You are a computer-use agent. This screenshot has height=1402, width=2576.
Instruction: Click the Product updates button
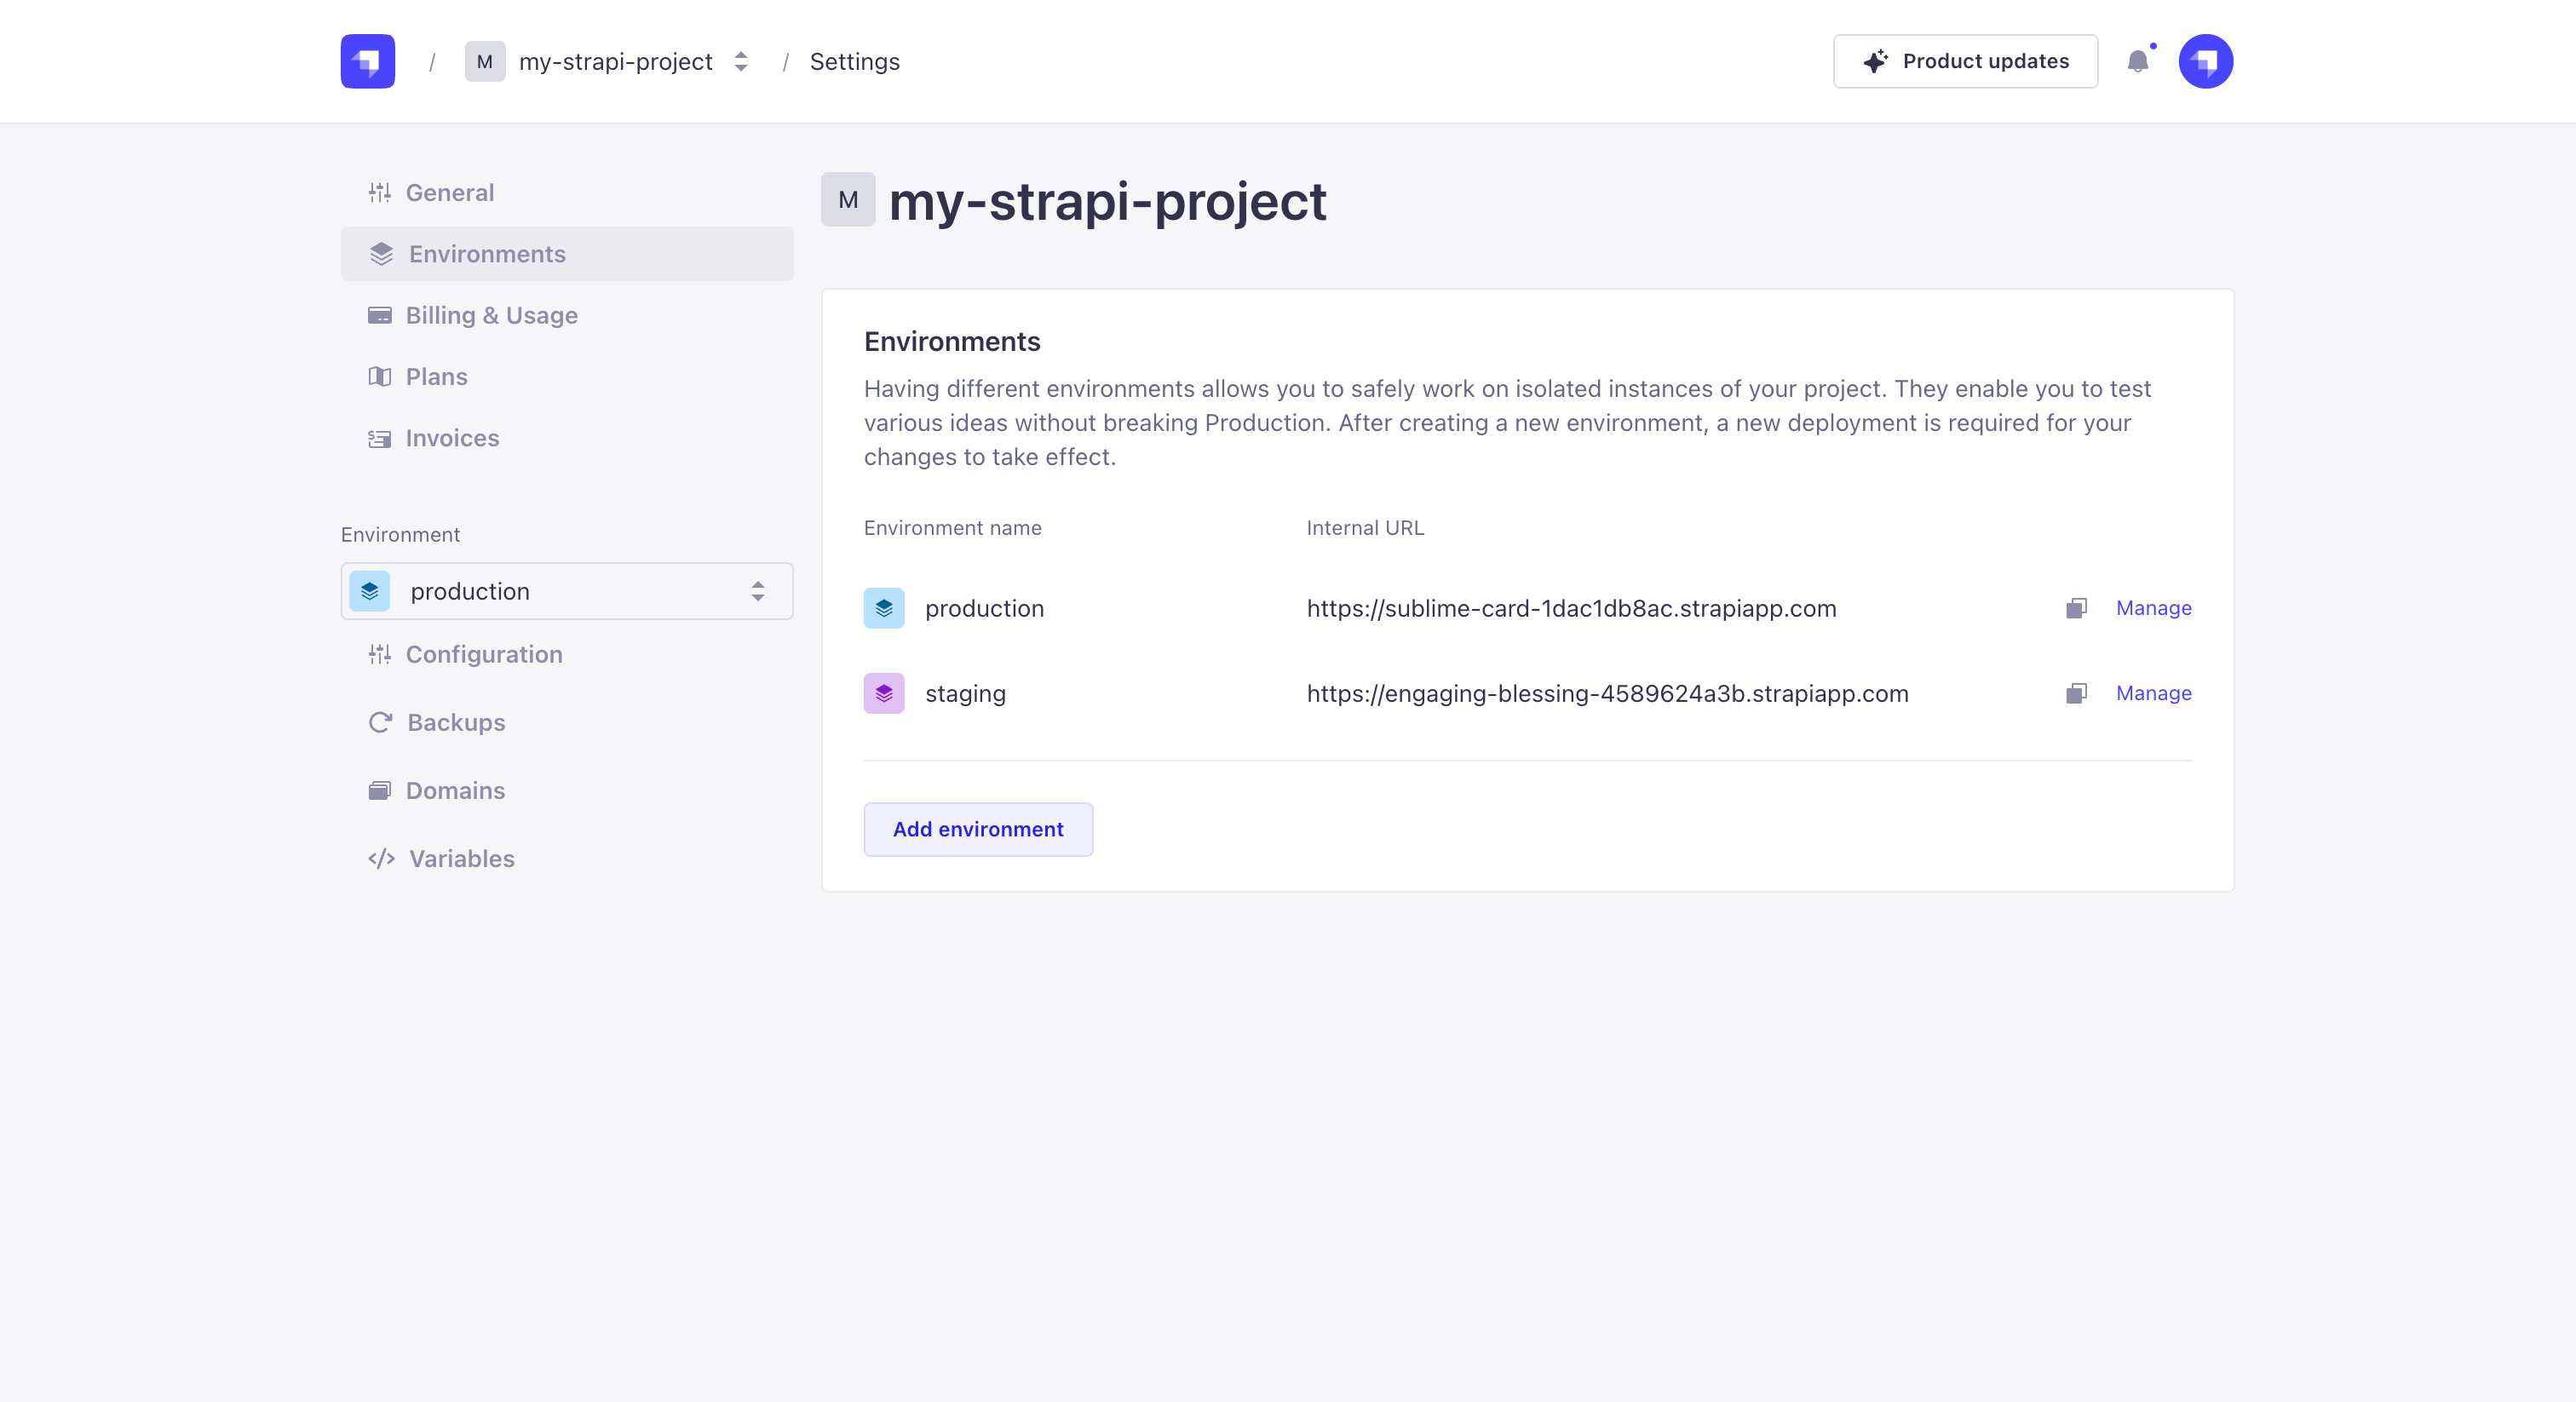[x=1964, y=61]
